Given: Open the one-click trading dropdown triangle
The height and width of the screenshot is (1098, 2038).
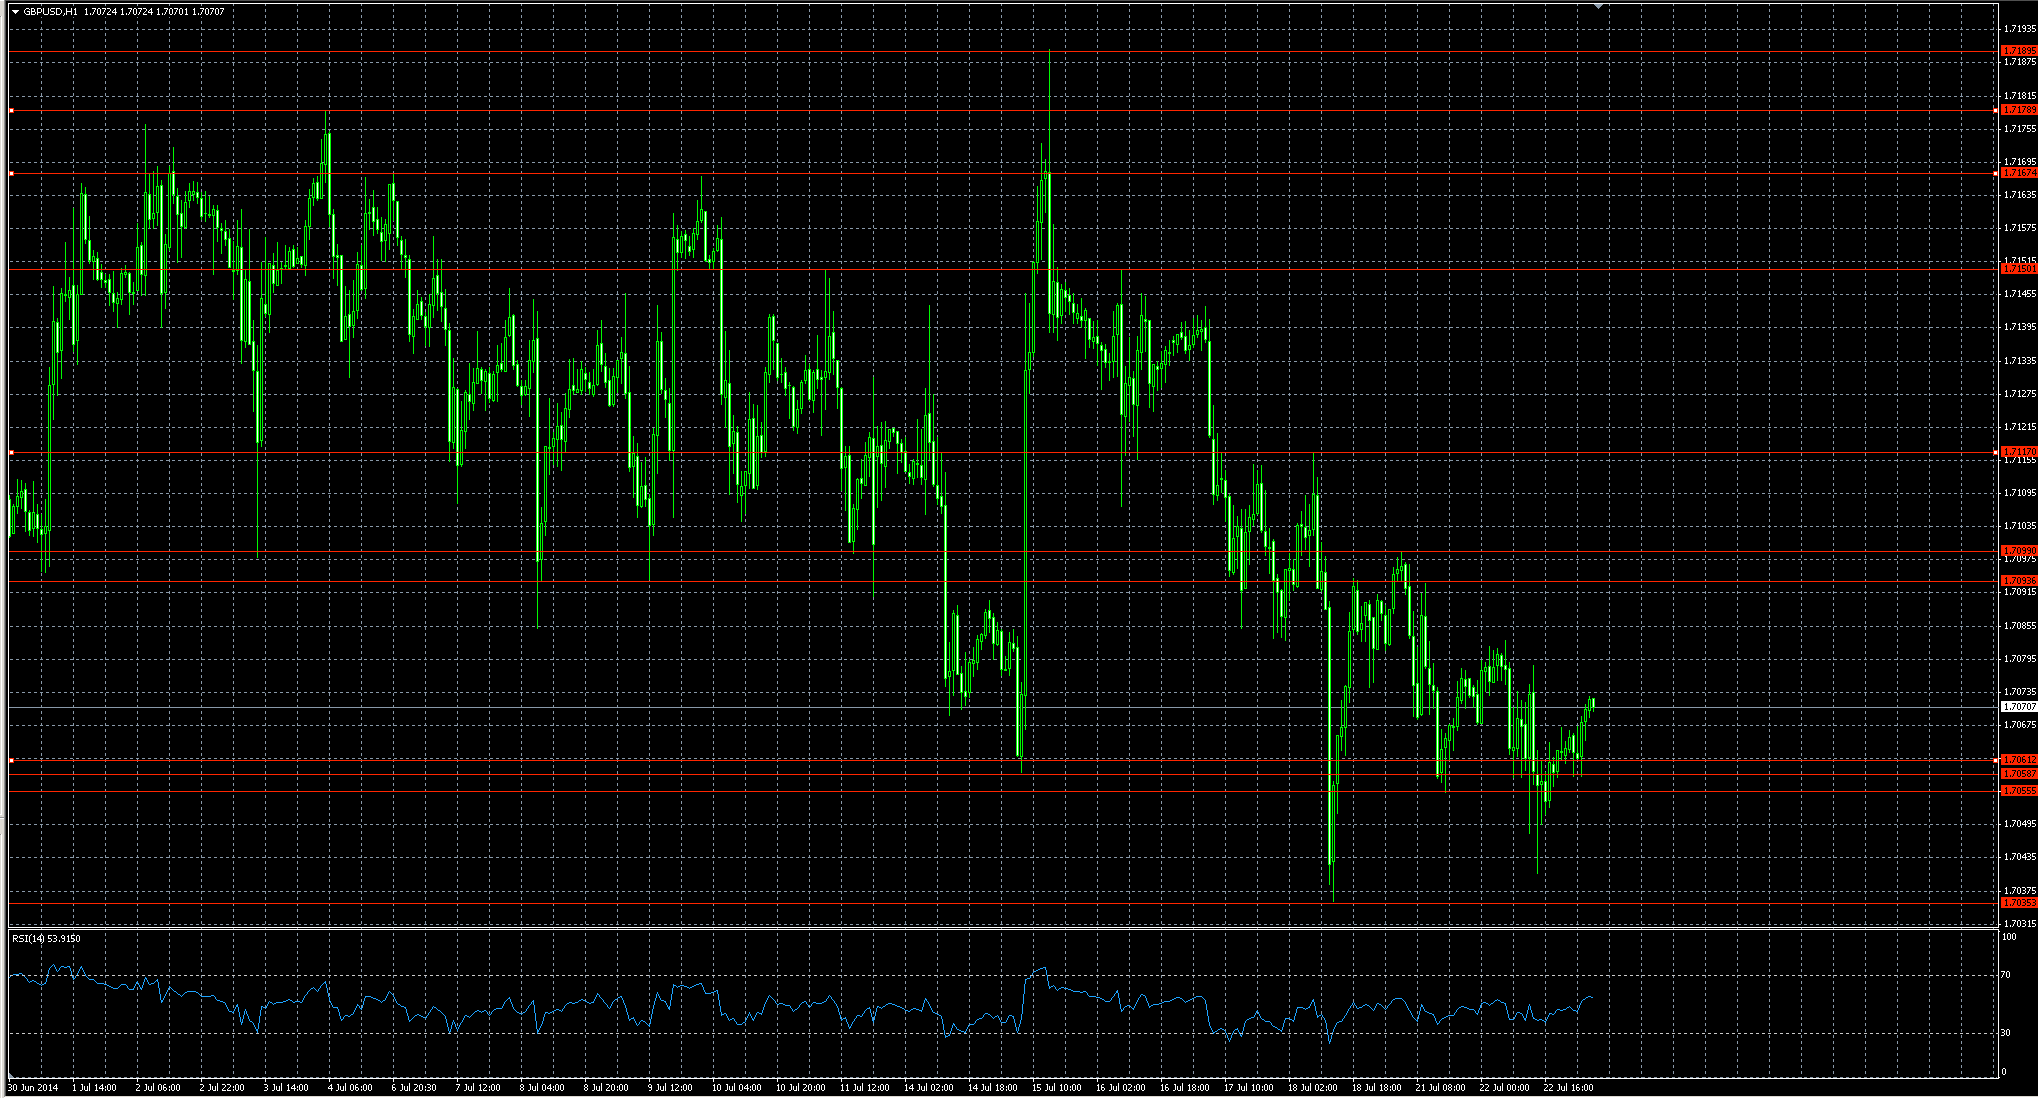Looking at the screenshot, I should [x=16, y=12].
